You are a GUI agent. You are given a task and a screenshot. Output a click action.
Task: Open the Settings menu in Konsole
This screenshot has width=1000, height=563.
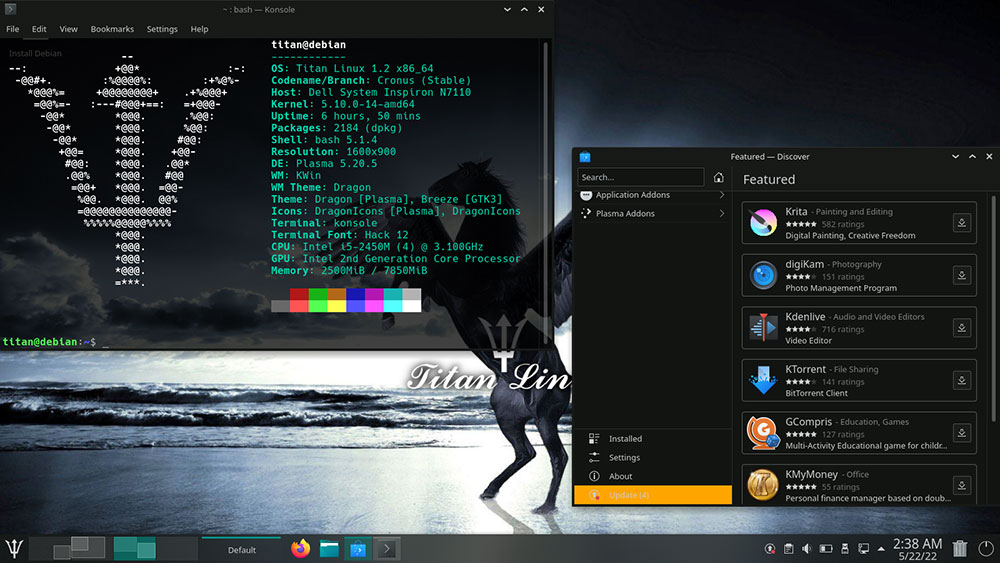(162, 29)
